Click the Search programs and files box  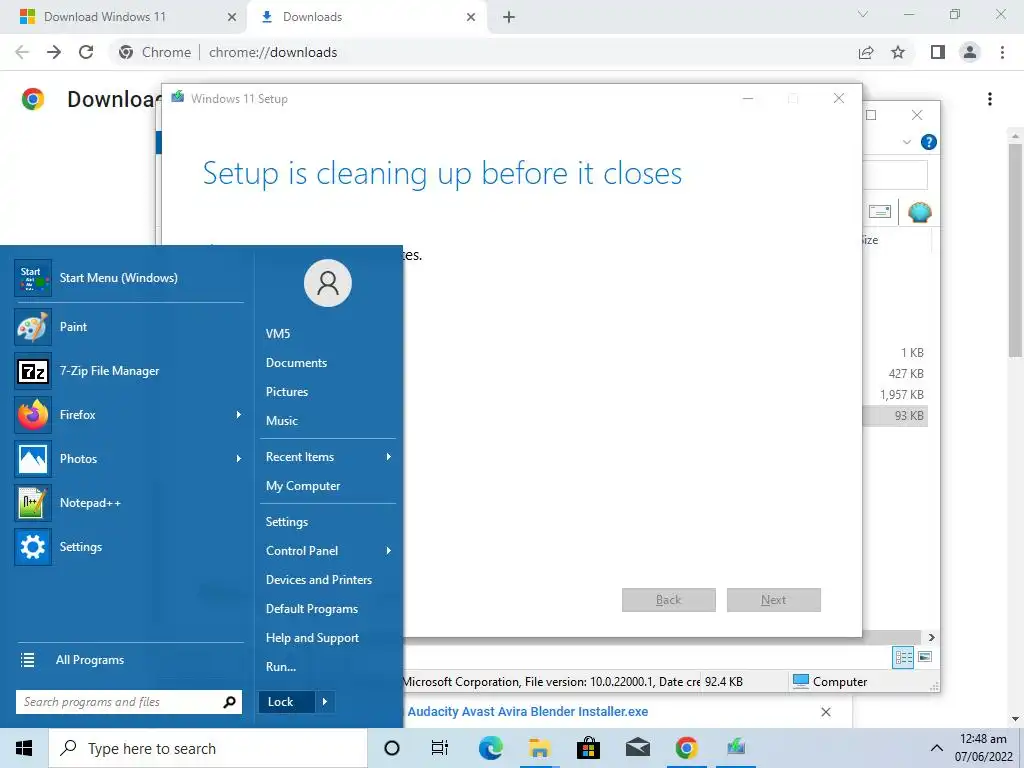[x=129, y=702]
